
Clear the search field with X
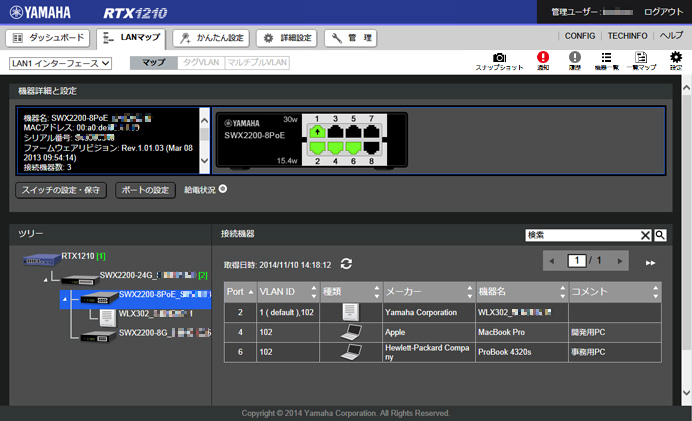645,235
